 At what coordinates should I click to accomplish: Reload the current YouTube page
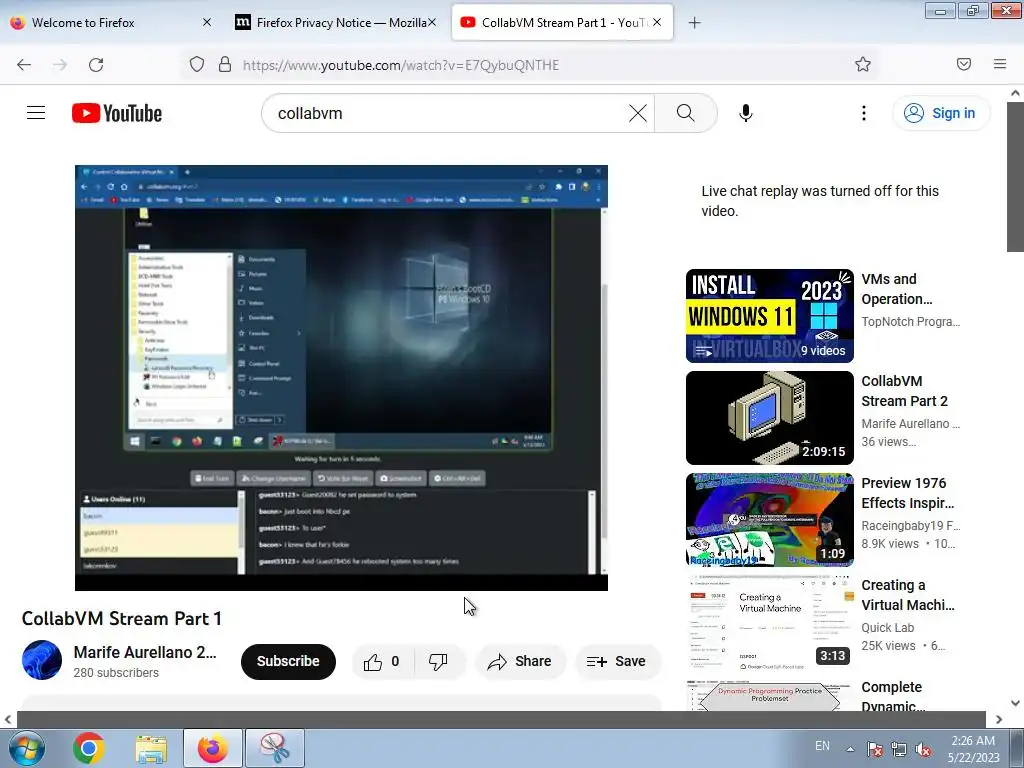96,65
